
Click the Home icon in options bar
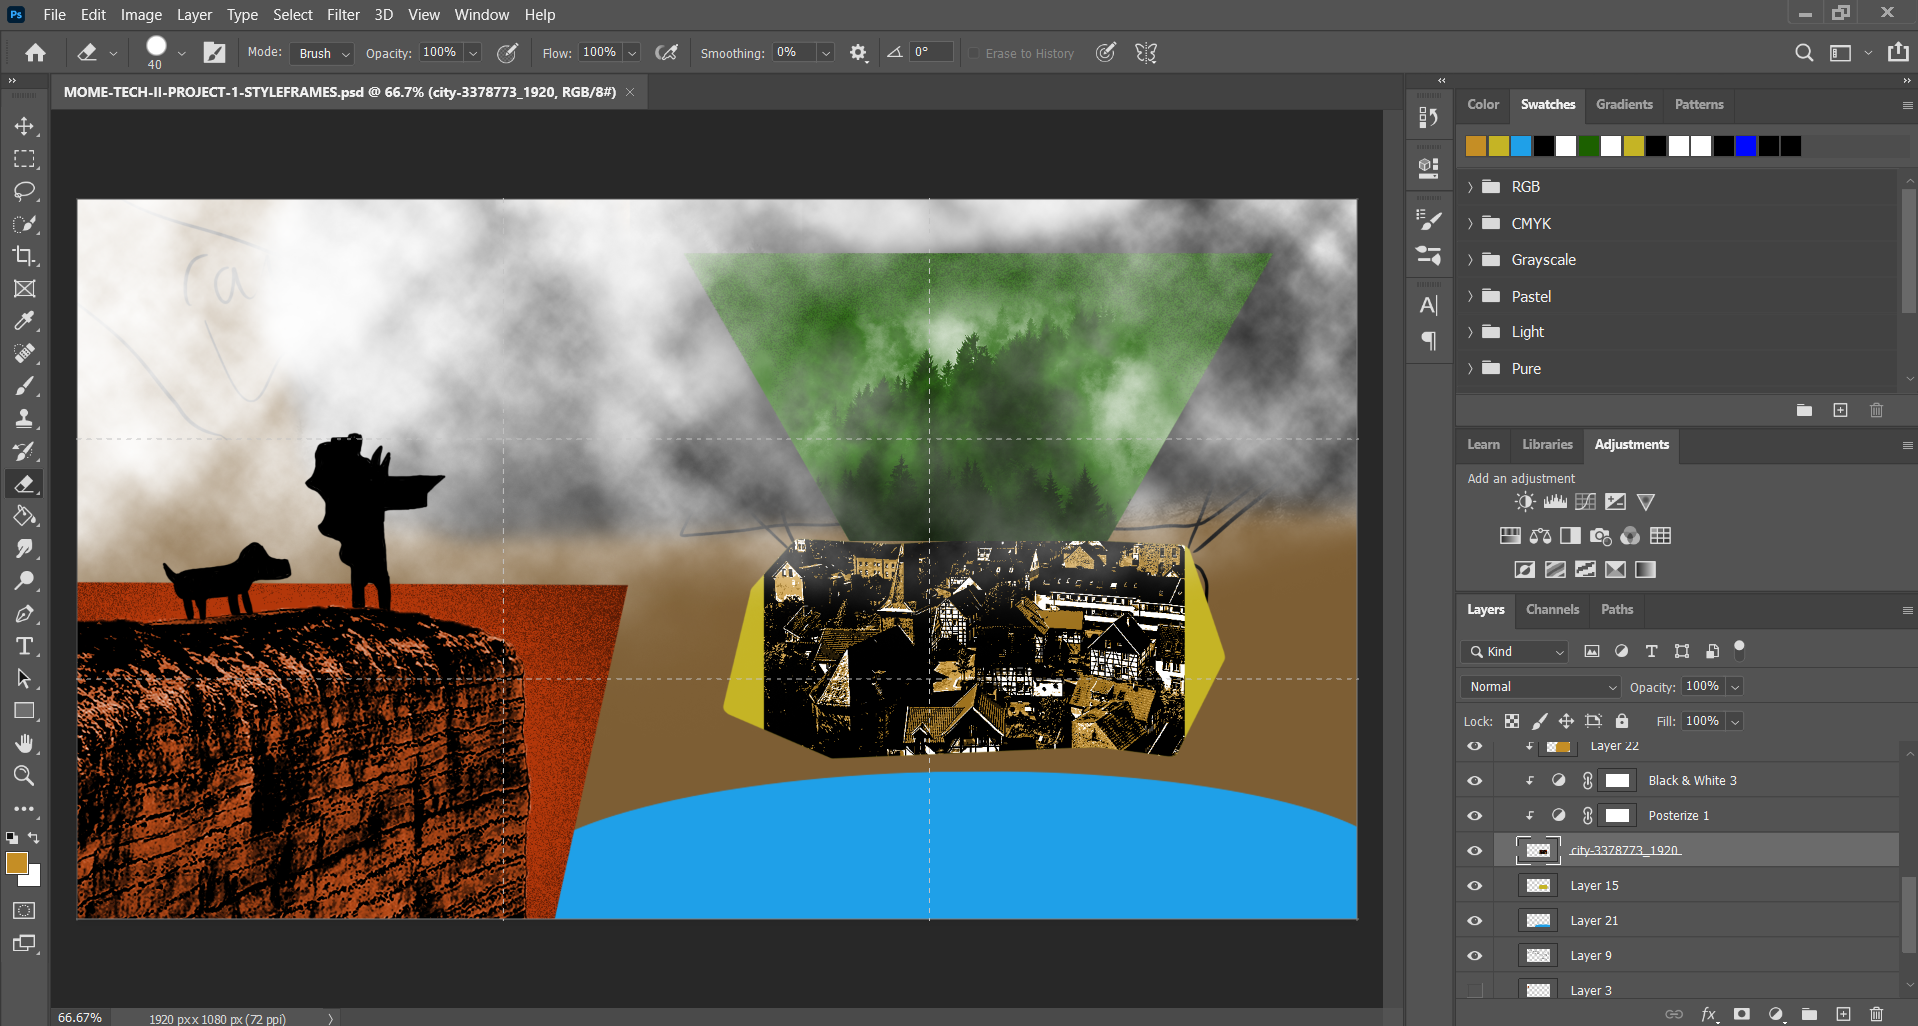point(35,53)
